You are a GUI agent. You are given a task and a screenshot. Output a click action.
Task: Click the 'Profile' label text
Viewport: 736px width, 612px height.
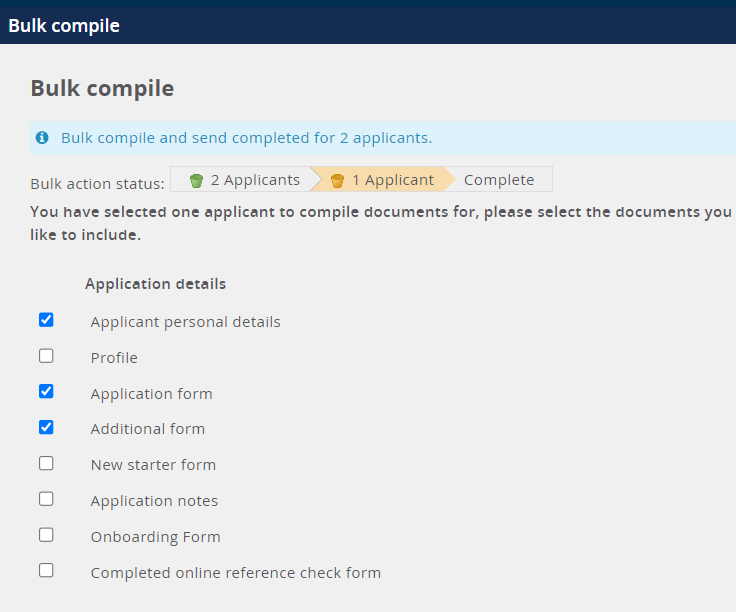114,358
